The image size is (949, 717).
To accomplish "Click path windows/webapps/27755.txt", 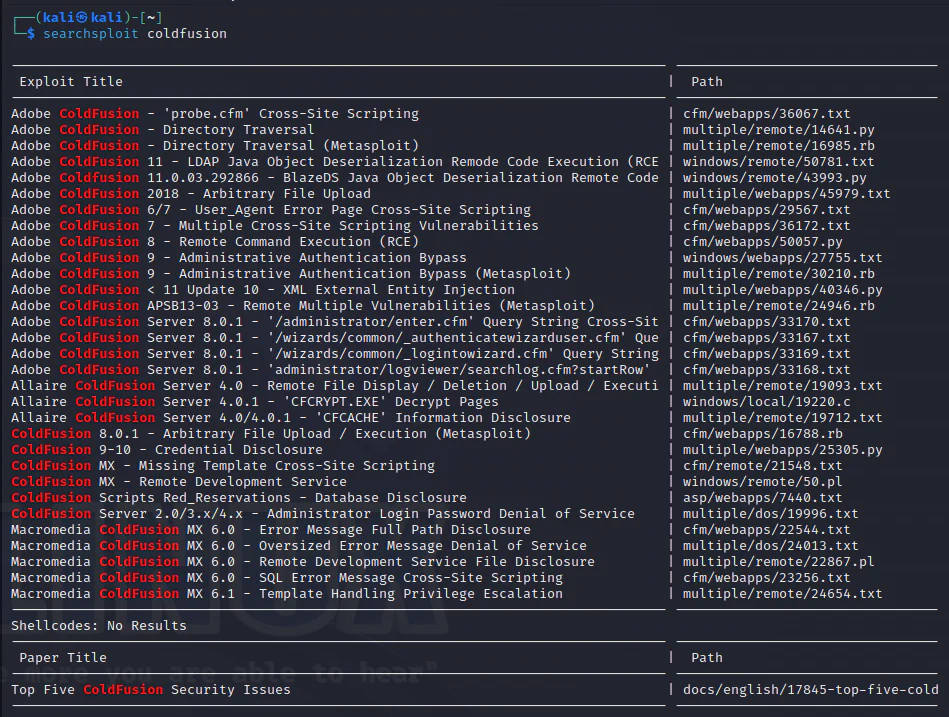I will pos(783,258).
